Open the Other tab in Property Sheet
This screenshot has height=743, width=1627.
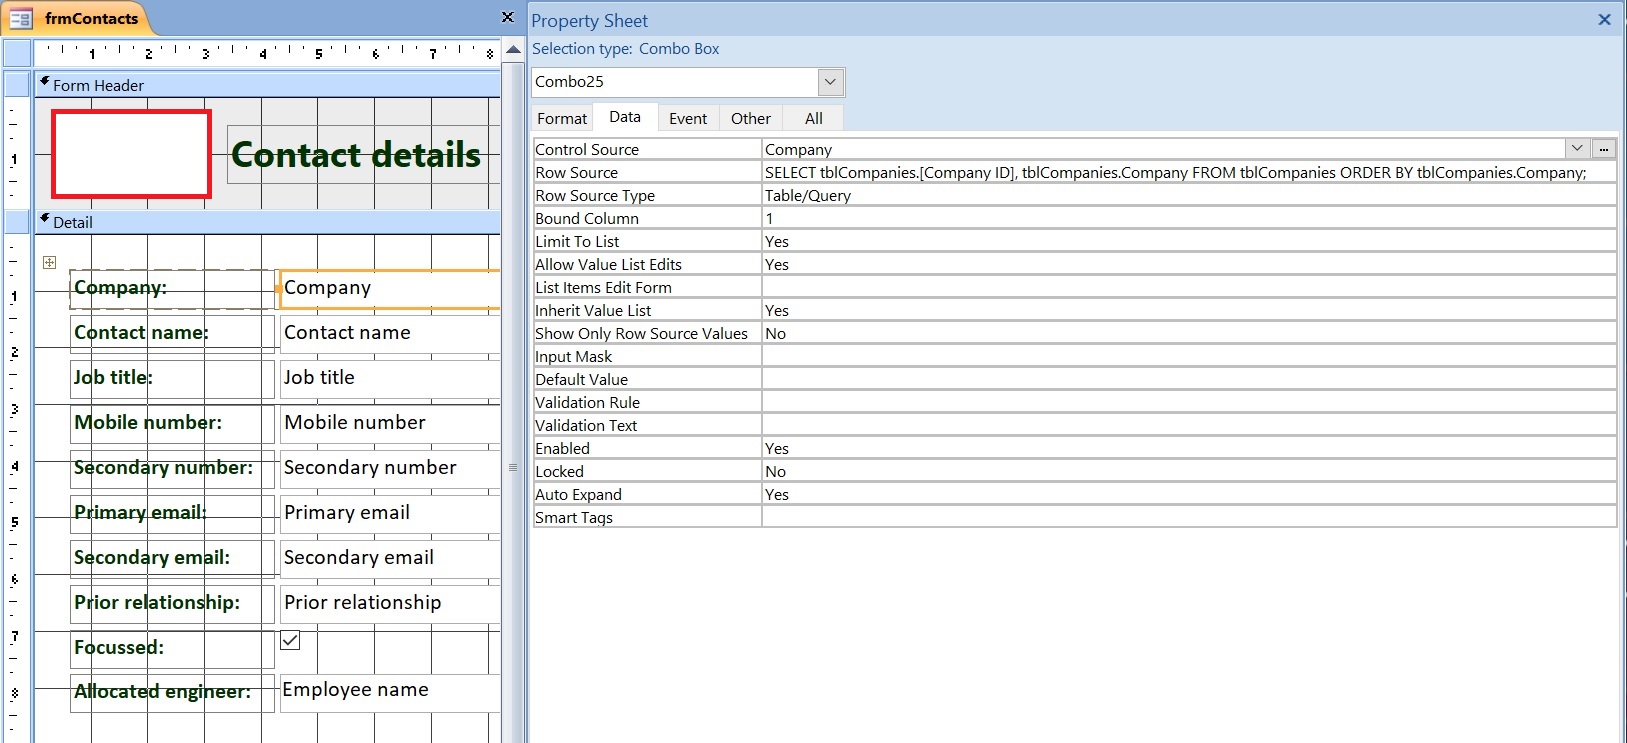750,118
